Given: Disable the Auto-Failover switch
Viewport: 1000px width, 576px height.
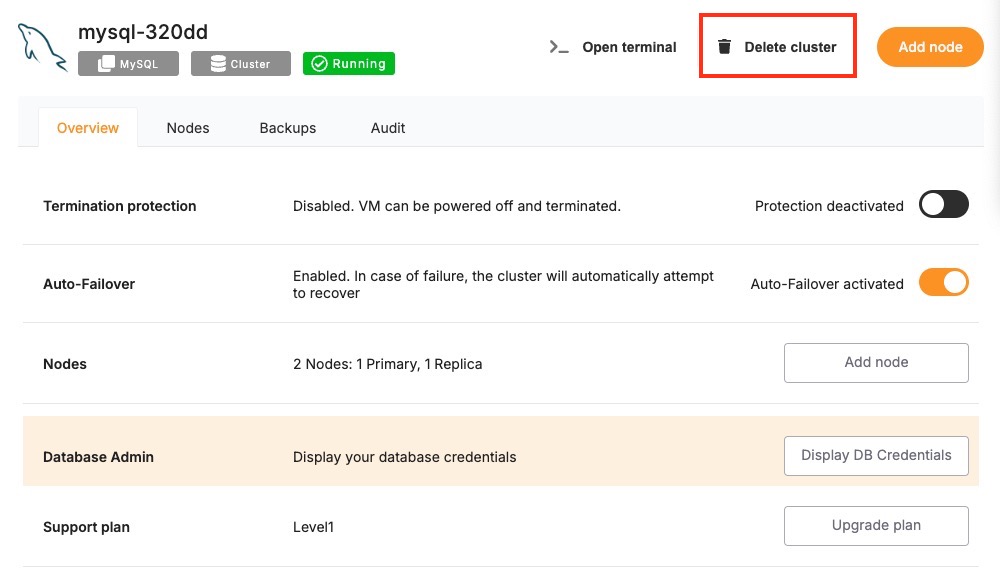Looking at the screenshot, I should pyautogui.click(x=943, y=283).
